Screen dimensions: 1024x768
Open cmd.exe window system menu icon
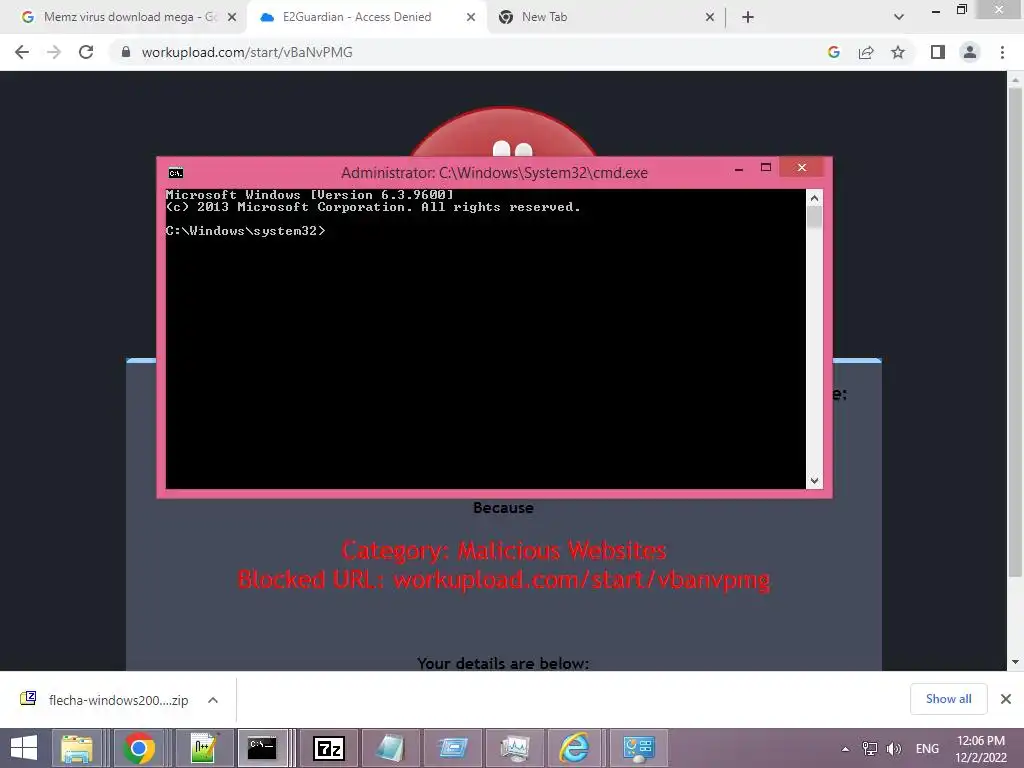(176, 173)
